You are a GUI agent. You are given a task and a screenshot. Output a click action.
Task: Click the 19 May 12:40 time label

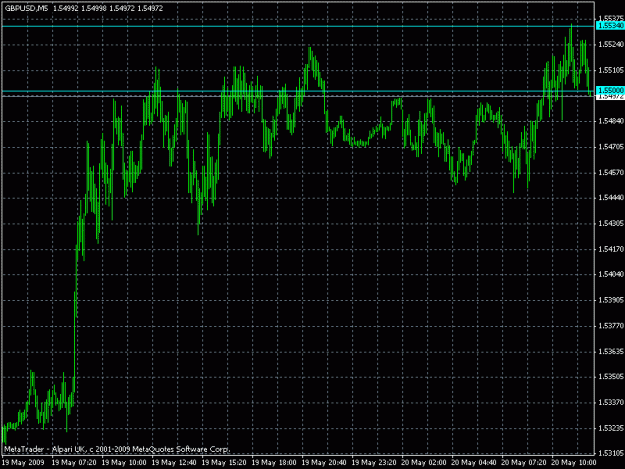coord(174,463)
